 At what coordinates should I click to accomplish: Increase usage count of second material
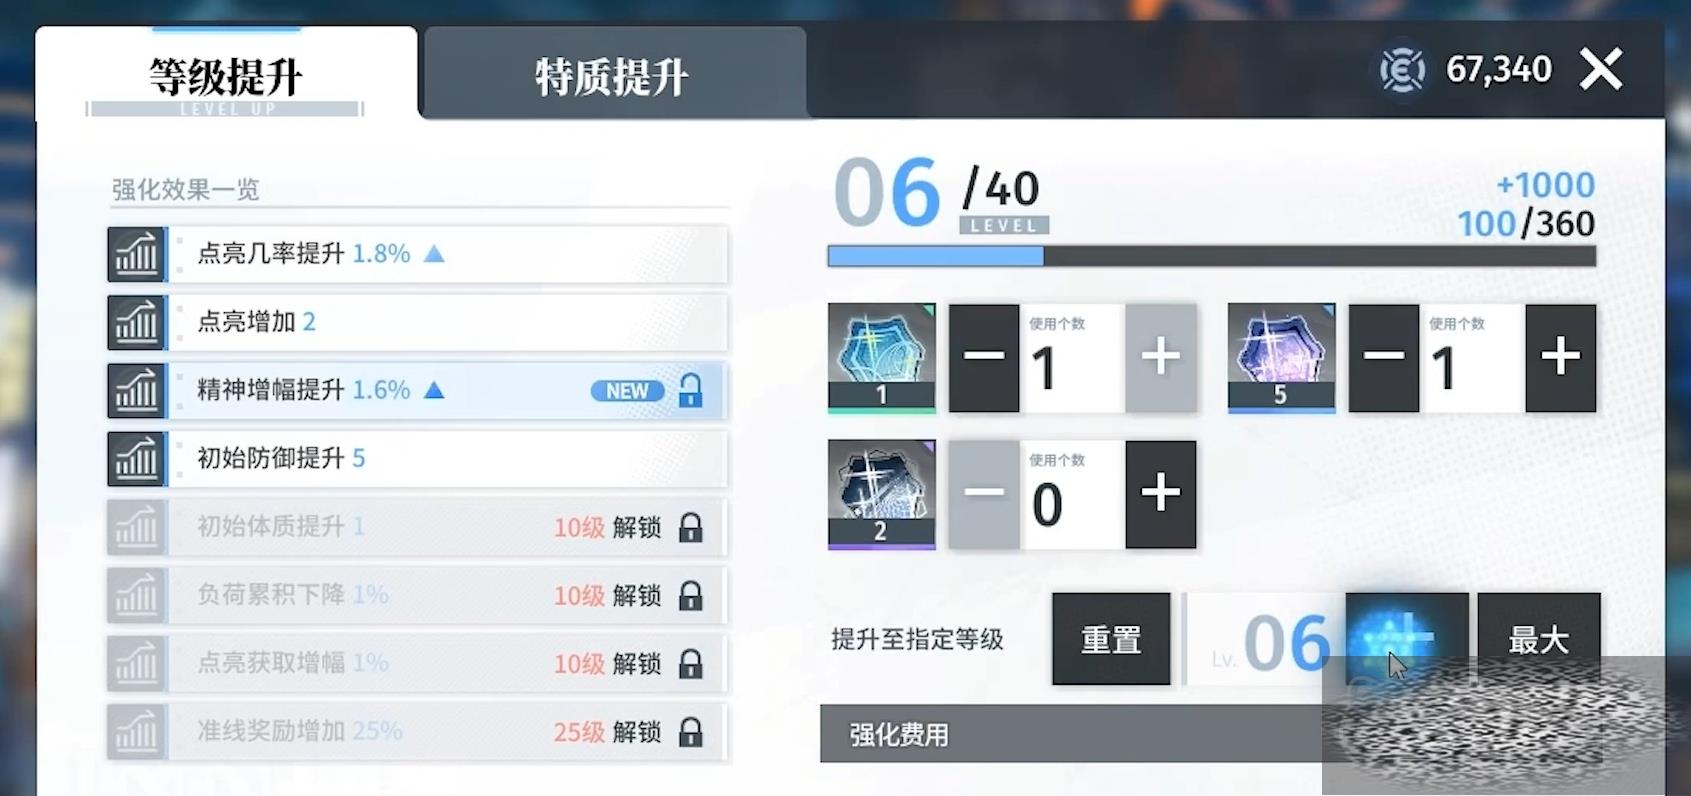pyautogui.click(x=1561, y=358)
